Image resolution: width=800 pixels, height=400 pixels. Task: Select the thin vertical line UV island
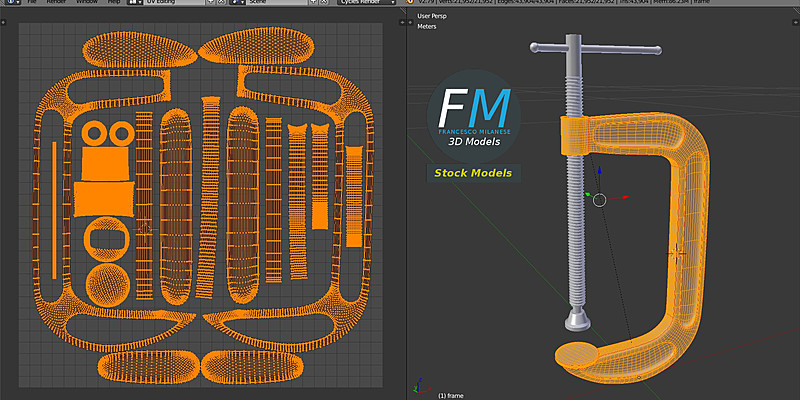pyautogui.click(x=54, y=210)
